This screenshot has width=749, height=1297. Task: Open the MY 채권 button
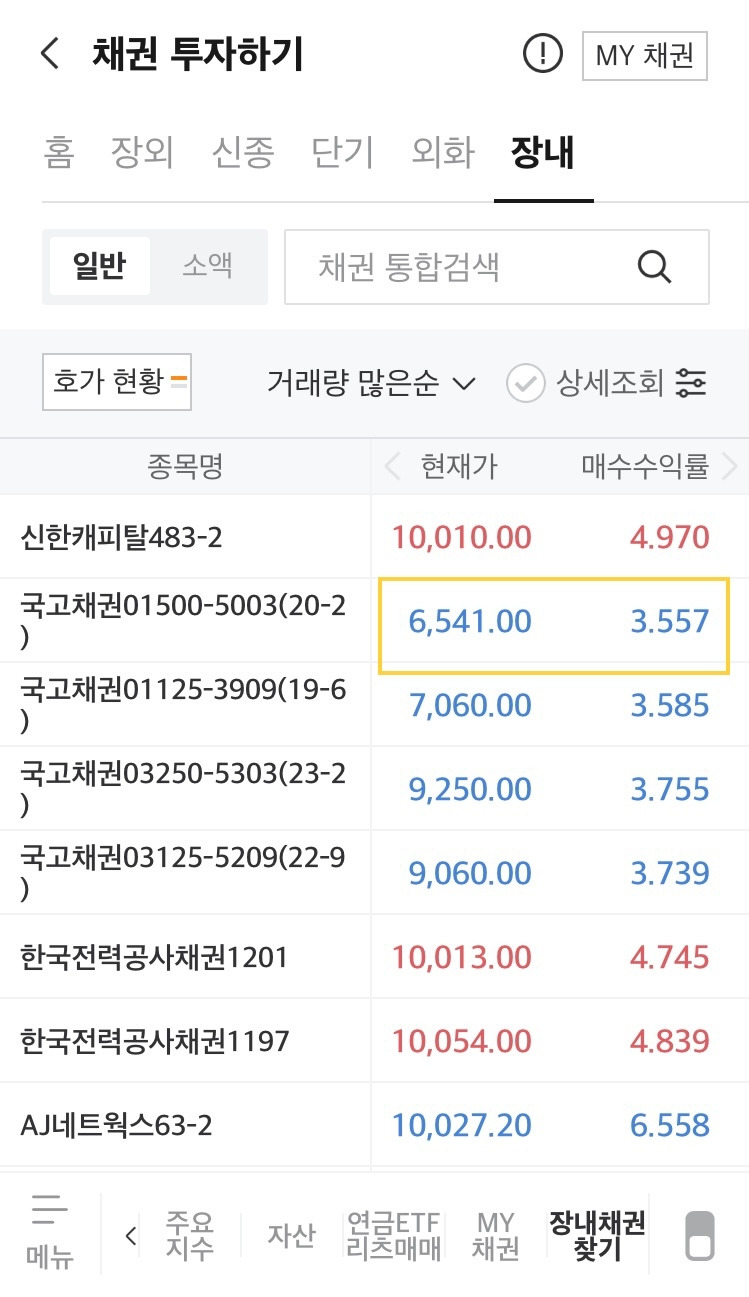pyautogui.click(x=645, y=55)
